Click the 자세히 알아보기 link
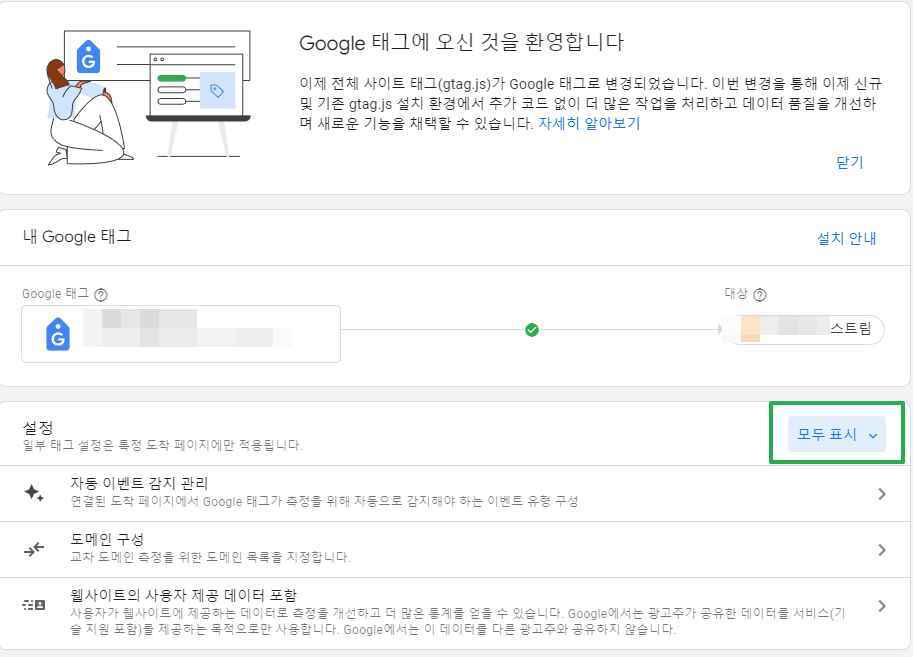This screenshot has width=913, height=657. click(x=589, y=123)
